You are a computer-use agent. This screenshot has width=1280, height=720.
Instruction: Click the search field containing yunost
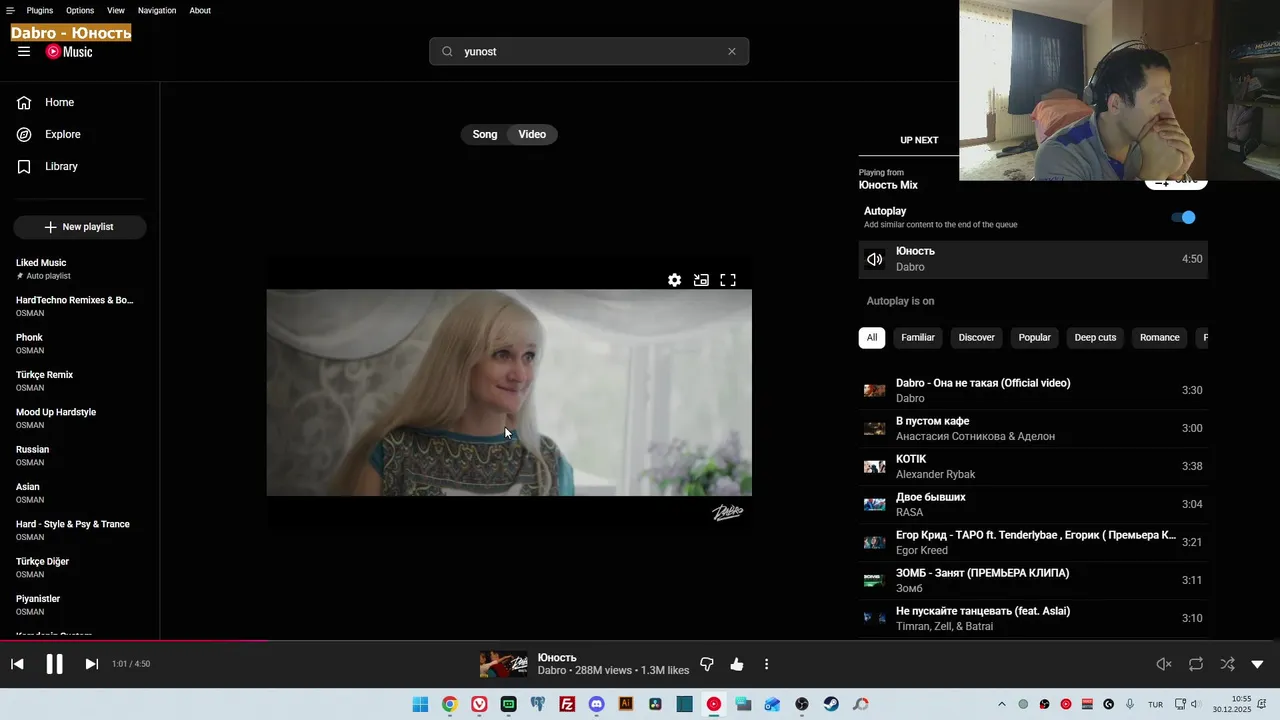pyautogui.click(x=589, y=52)
